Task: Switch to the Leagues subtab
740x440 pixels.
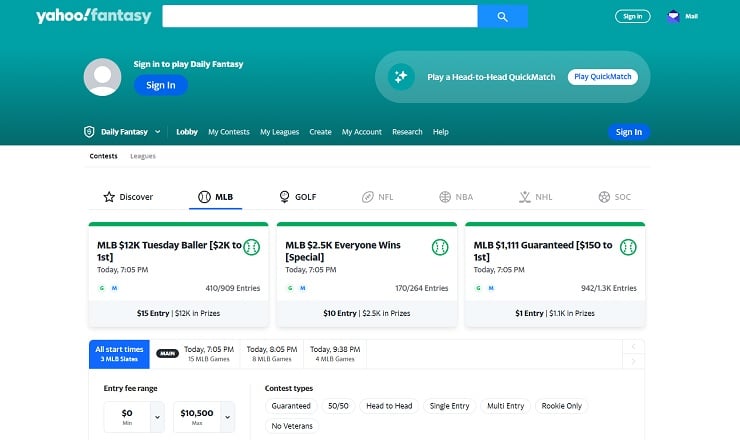Action: click(143, 156)
